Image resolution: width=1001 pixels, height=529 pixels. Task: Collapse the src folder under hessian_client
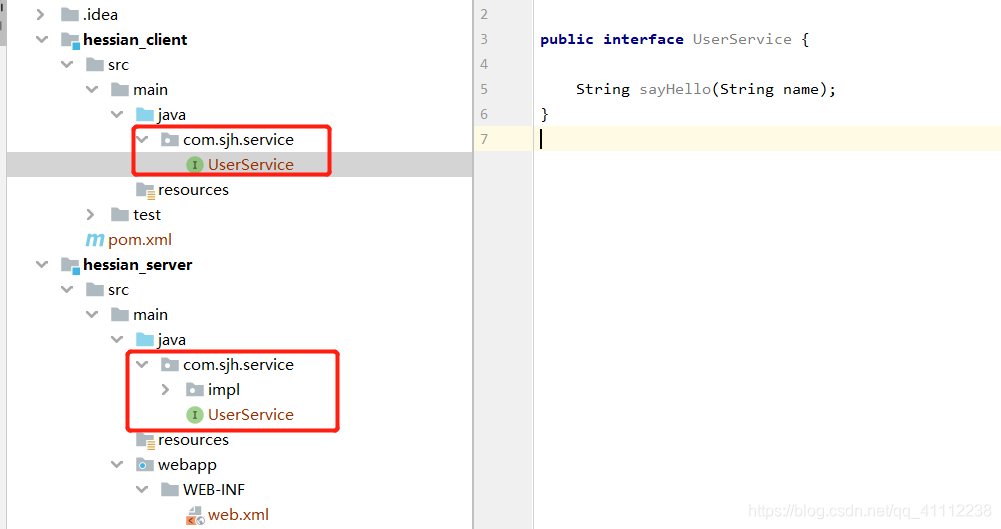[67, 64]
